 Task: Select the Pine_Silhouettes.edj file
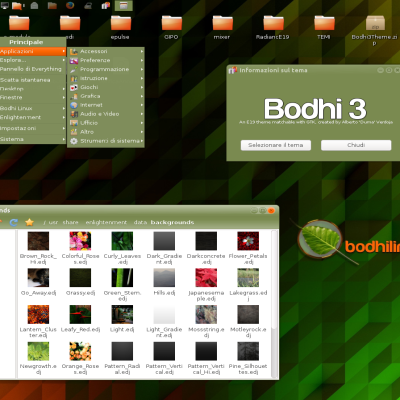coord(248,358)
